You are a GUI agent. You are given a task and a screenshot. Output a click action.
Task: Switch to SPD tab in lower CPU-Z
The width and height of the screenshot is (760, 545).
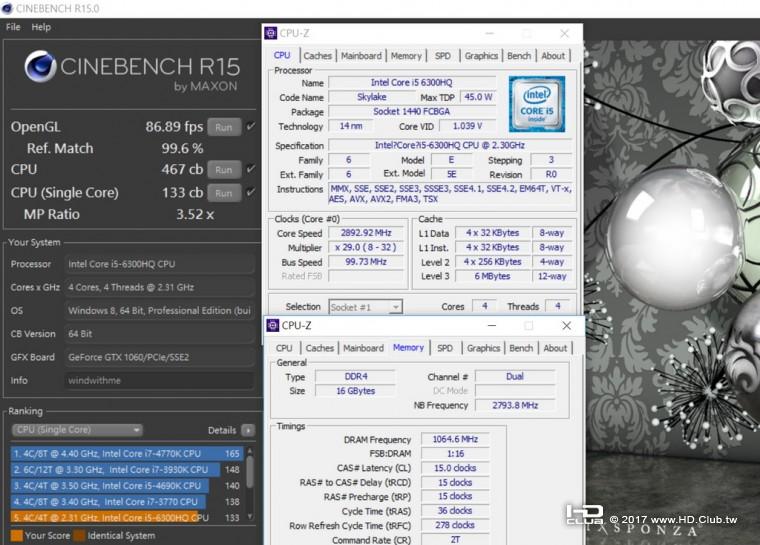tap(445, 348)
